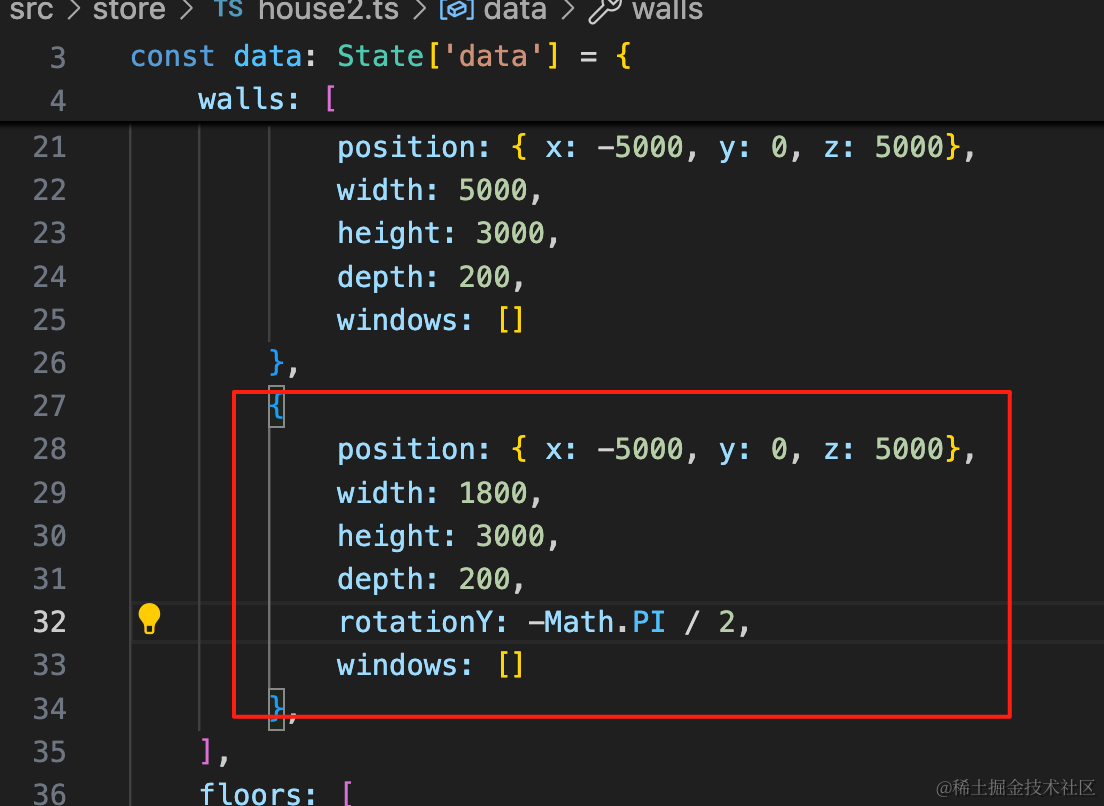Click 'floors: [' on line 36
Screen dimensions: 1104x806
[x=275, y=794]
